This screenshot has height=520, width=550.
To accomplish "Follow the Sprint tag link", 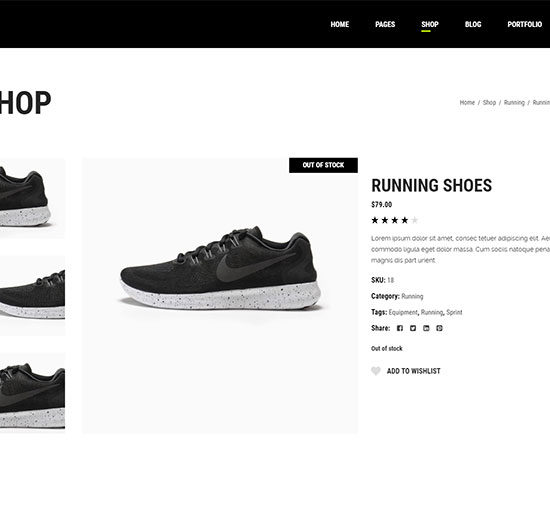I will (x=454, y=312).
